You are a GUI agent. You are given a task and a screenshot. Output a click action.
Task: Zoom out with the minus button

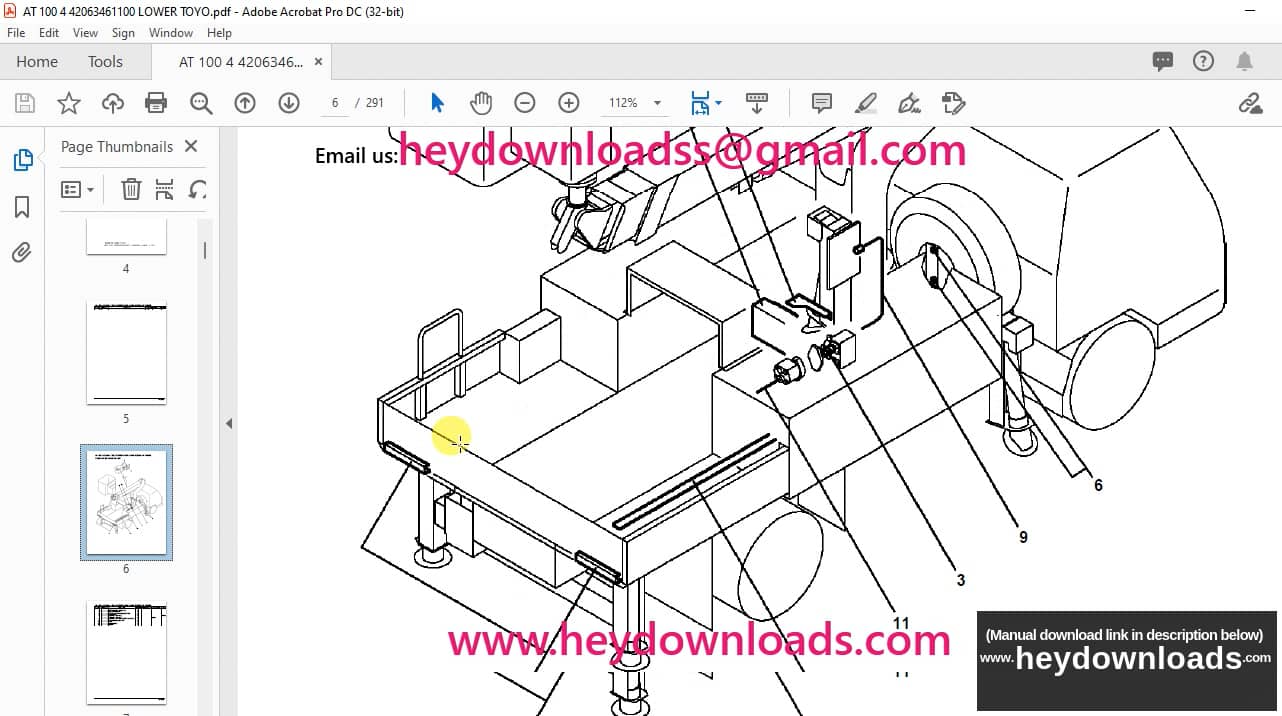pyautogui.click(x=525, y=103)
